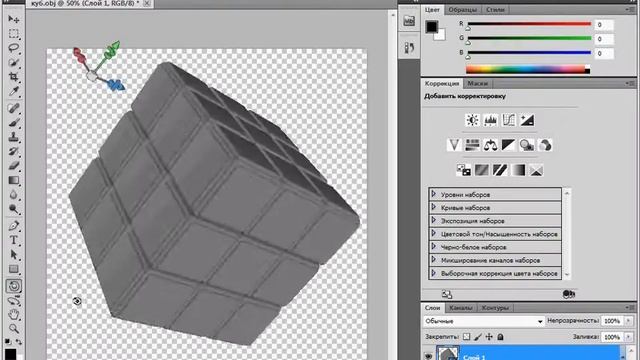
Task: Select the Clone Stamp tool
Action: (x=13, y=137)
